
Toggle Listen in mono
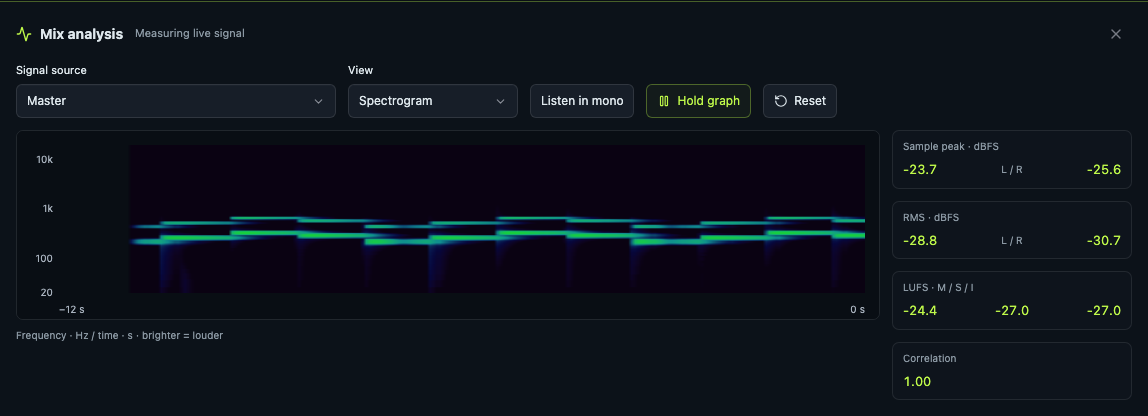click(x=582, y=101)
